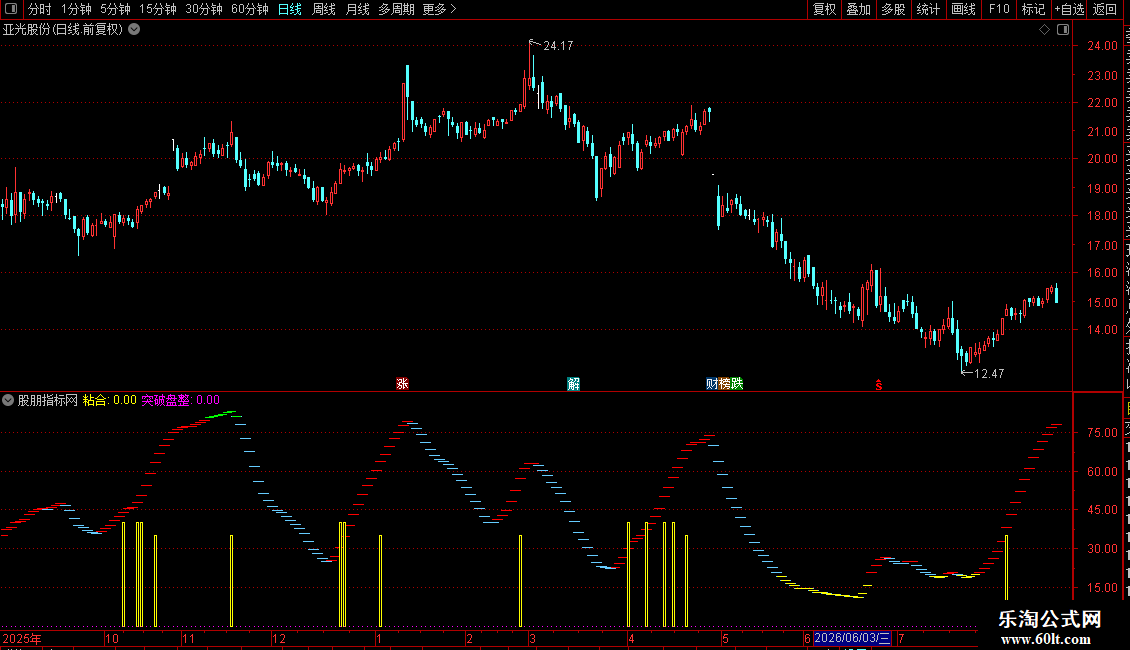Click the 叠加 overlay button
1130x650 pixels.
tap(858, 9)
